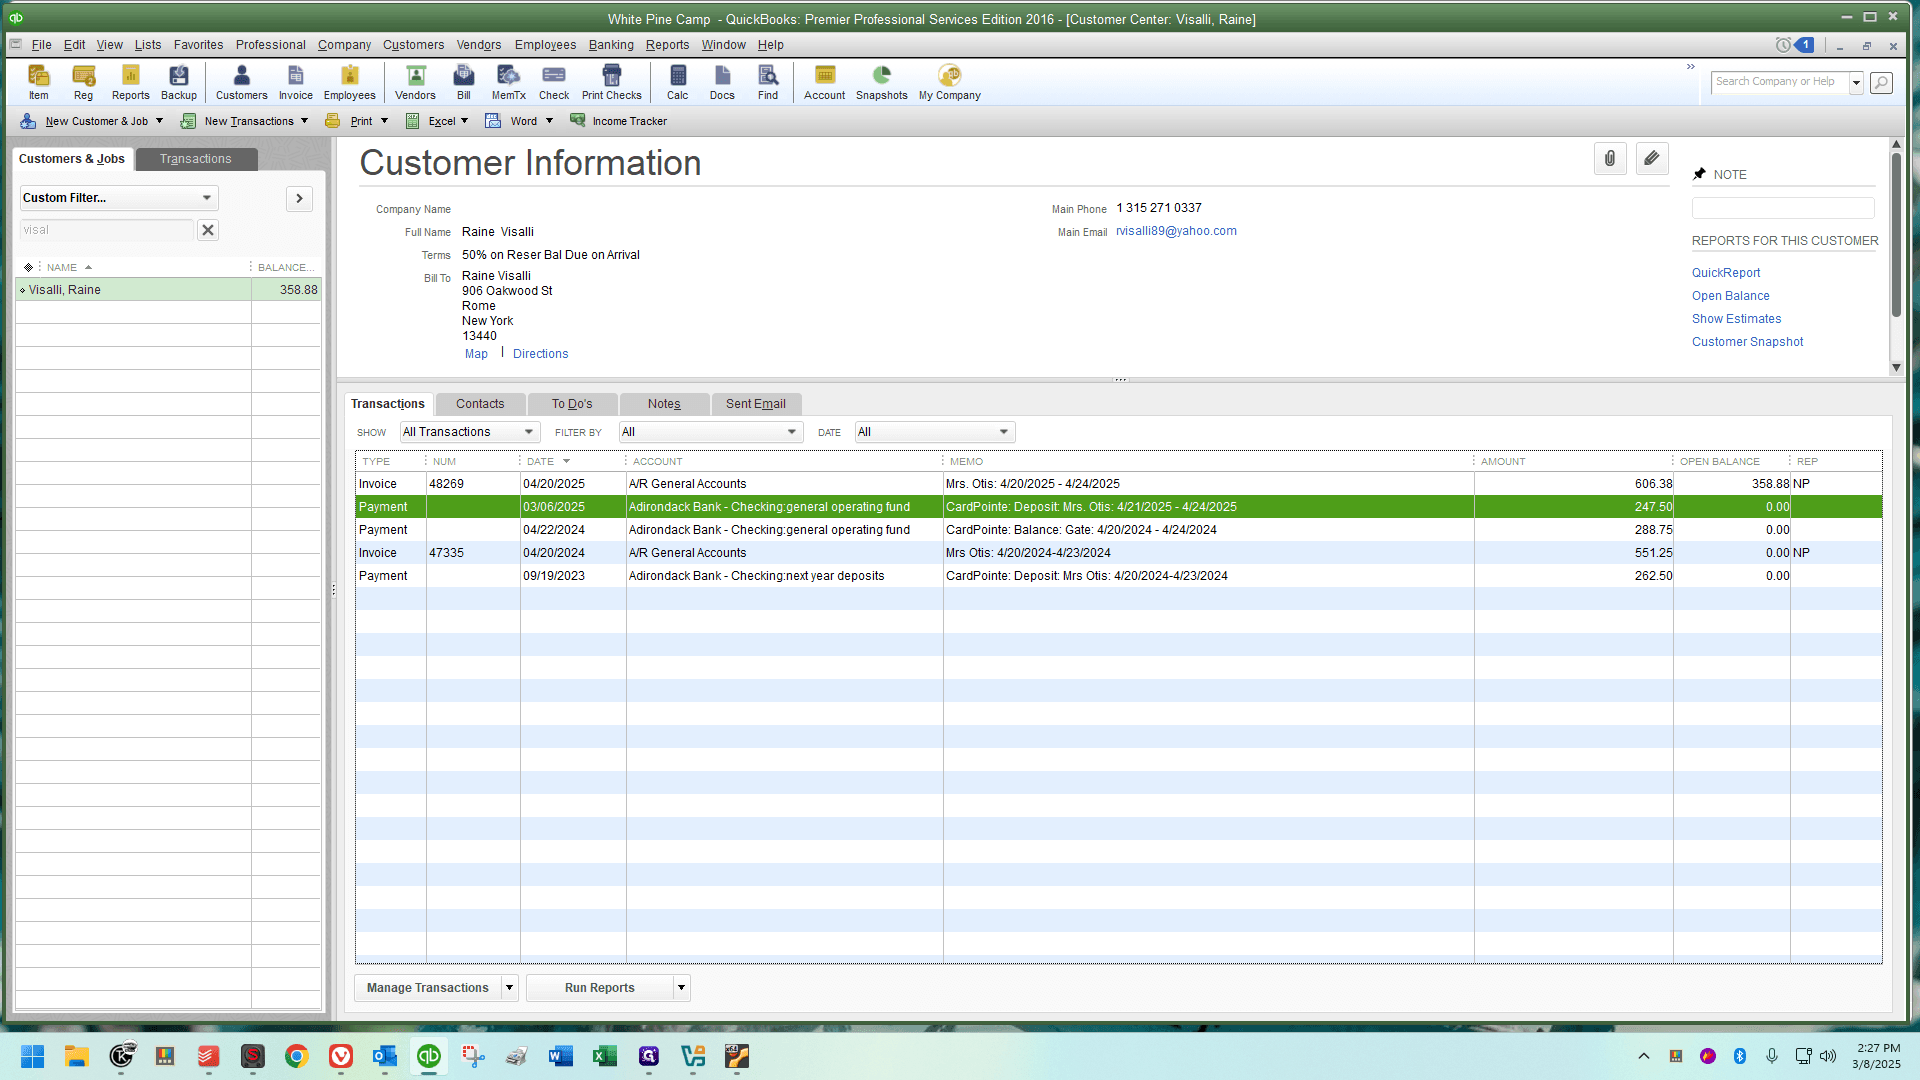Open the Customers center icon
This screenshot has width=1920, height=1080.
coord(242,82)
